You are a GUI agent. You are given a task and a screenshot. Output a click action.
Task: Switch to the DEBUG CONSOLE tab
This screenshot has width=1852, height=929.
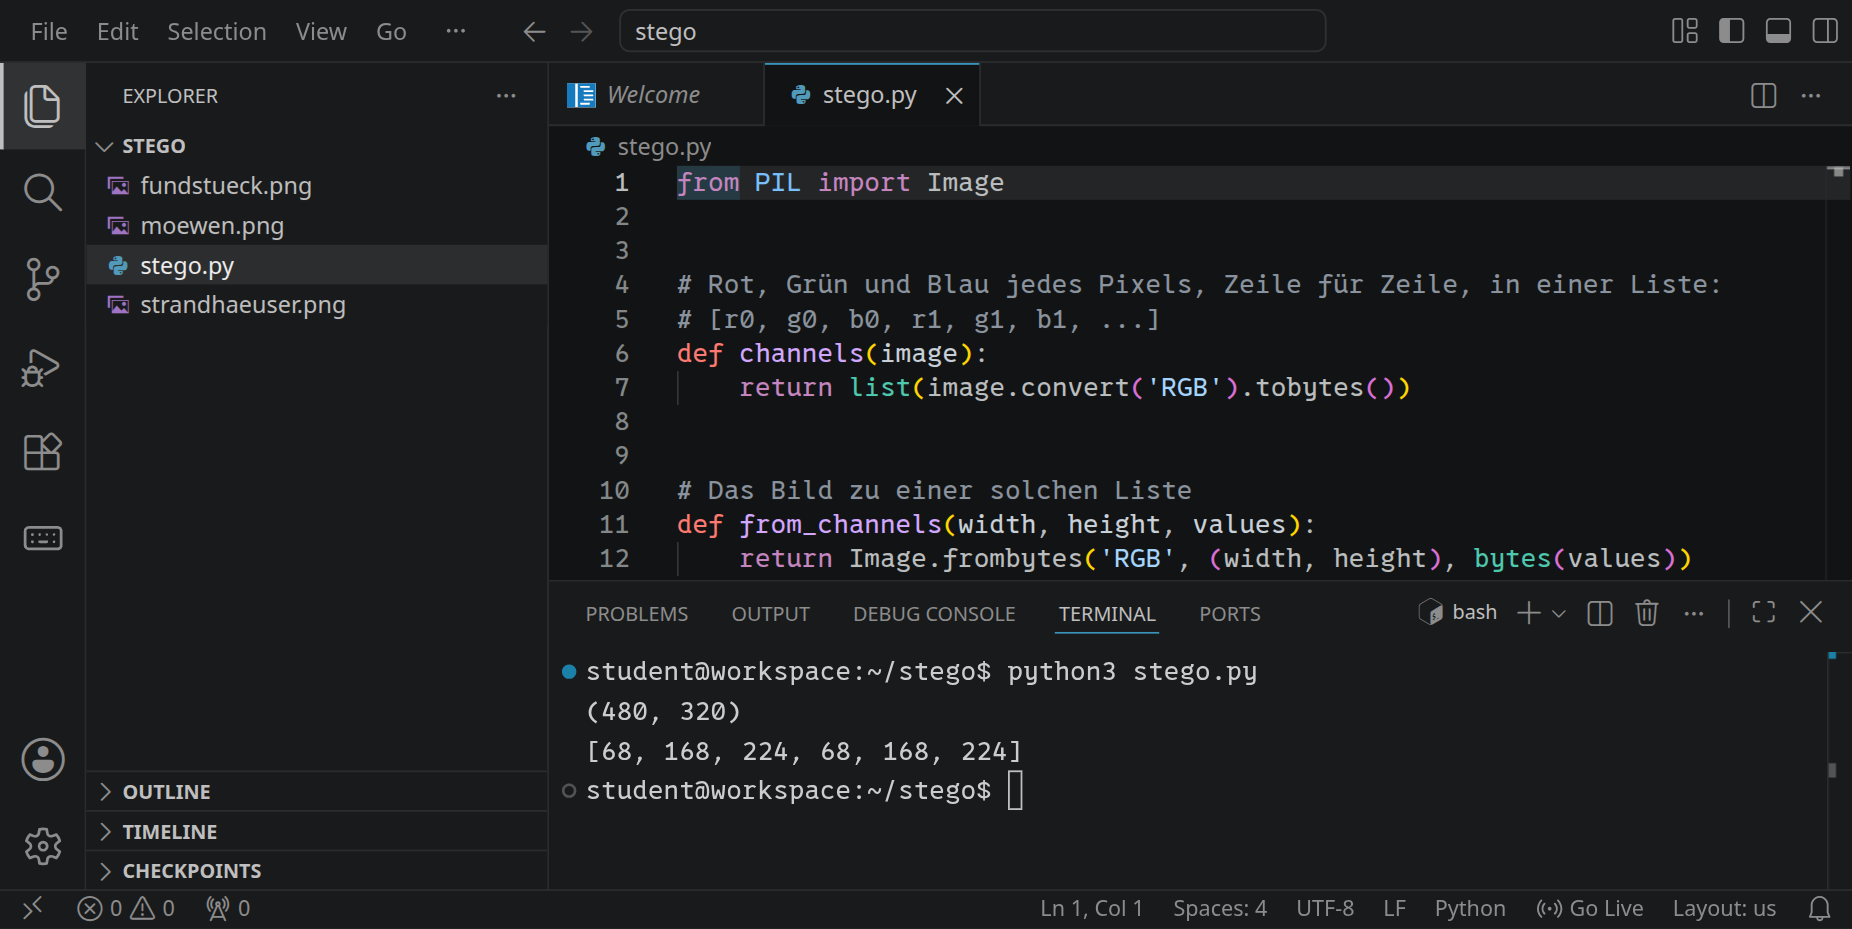tap(934, 614)
